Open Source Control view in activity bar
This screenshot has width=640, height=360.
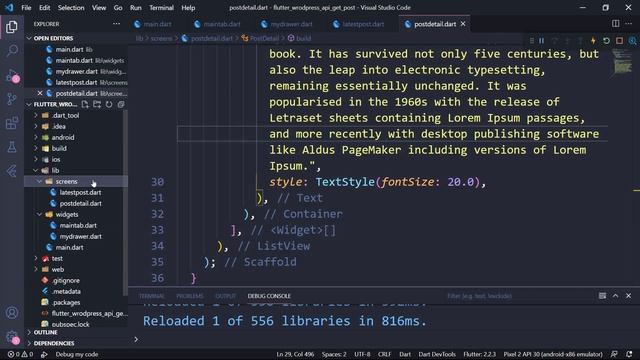[x=12, y=99]
